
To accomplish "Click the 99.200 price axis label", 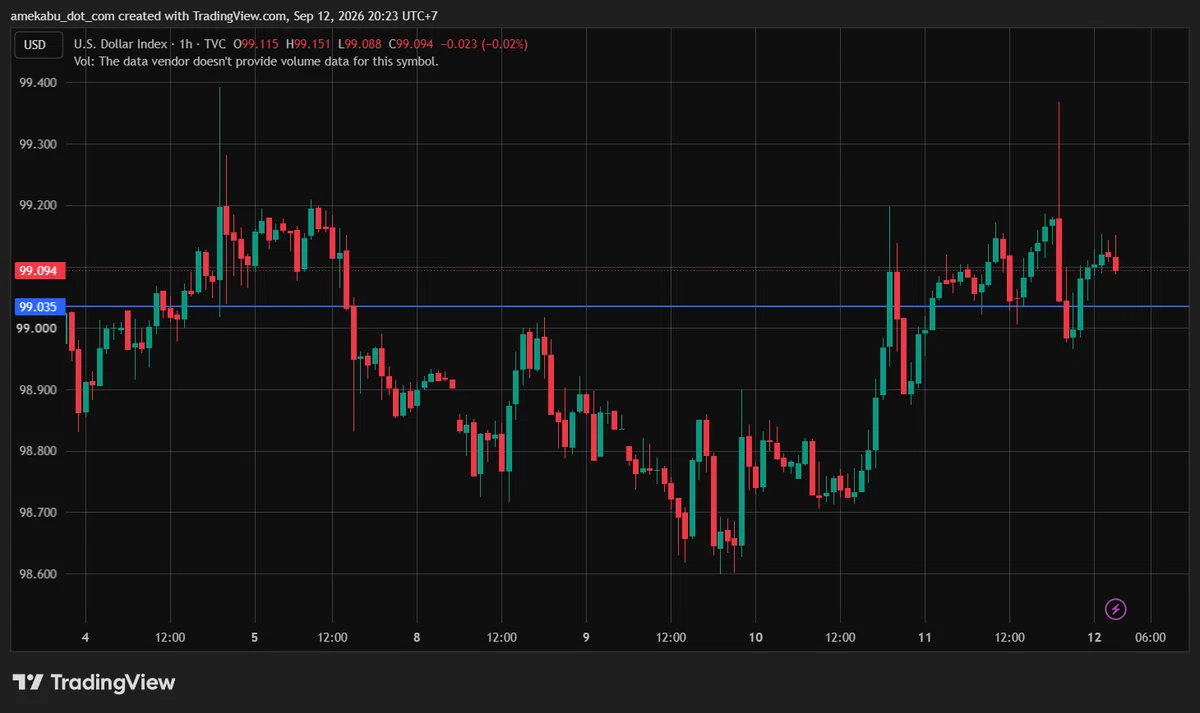I will [38, 205].
